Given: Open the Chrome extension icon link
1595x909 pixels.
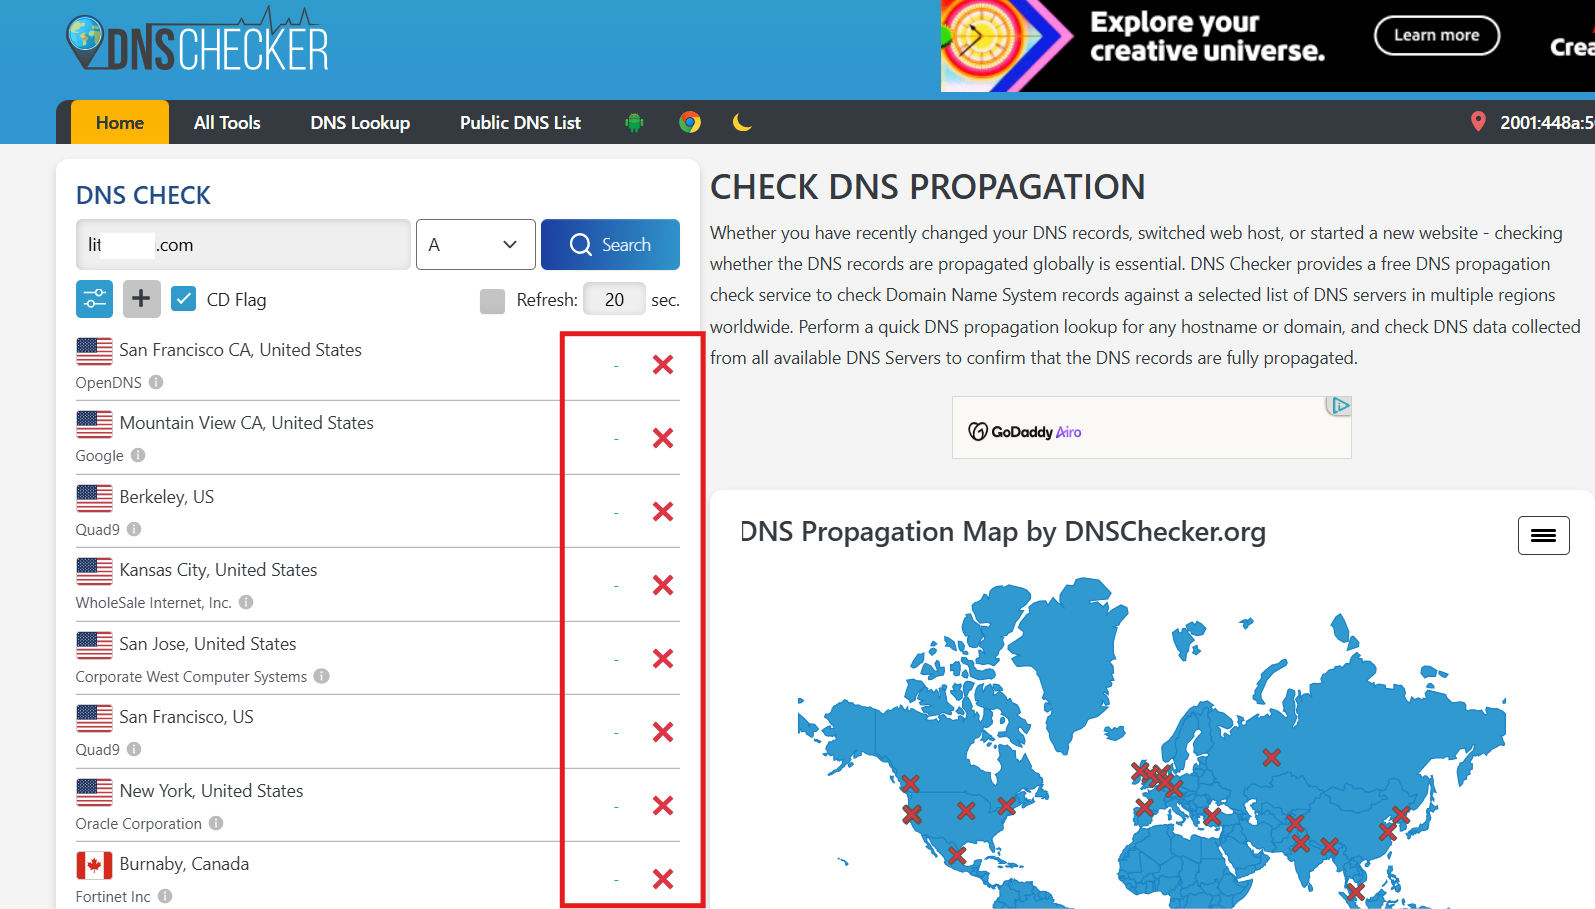Looking at the screenshot, I should pyautogui.click(x=690, y=122).
